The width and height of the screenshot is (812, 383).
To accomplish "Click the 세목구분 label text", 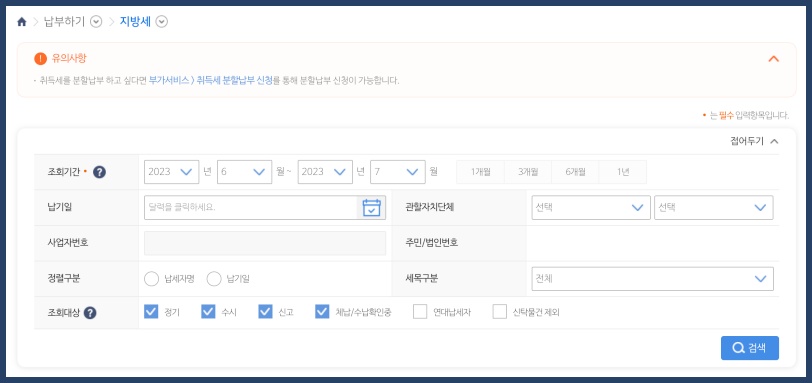I will point(422,279).
